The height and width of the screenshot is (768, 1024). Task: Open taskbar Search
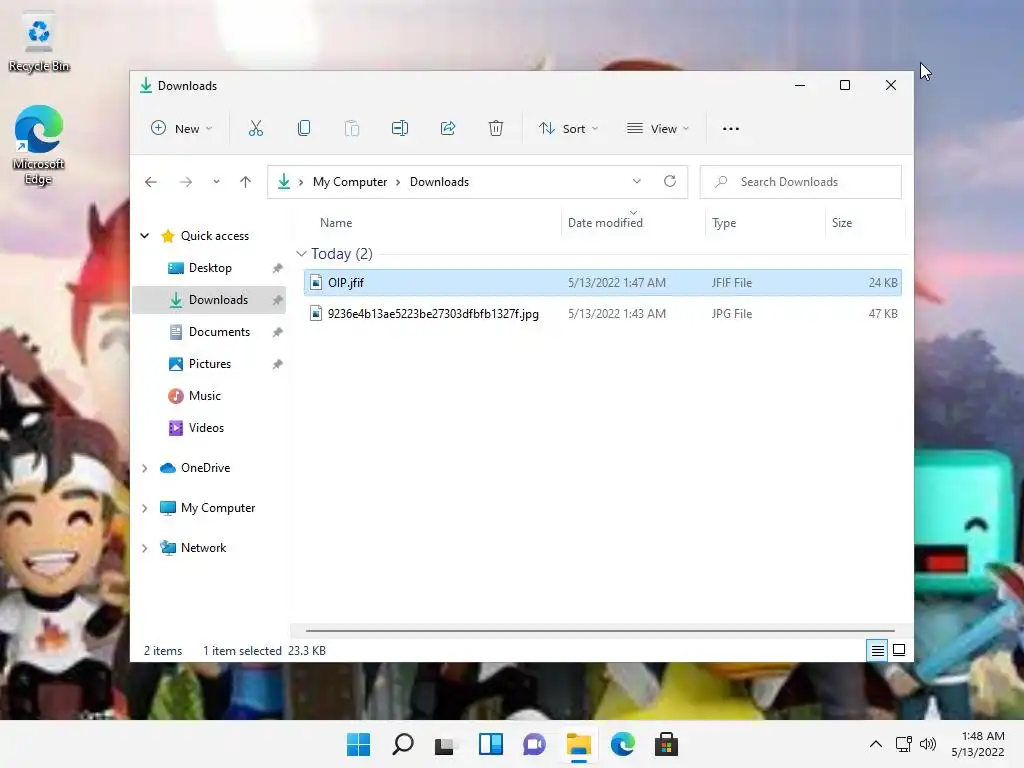(x=402, y=744)
